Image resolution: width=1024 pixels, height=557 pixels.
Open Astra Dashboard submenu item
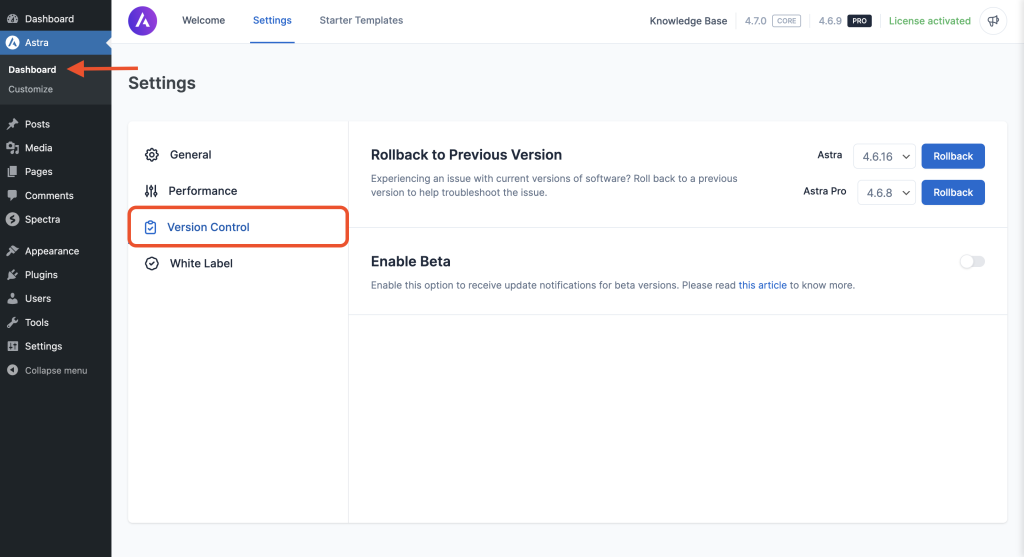(32, 70)
